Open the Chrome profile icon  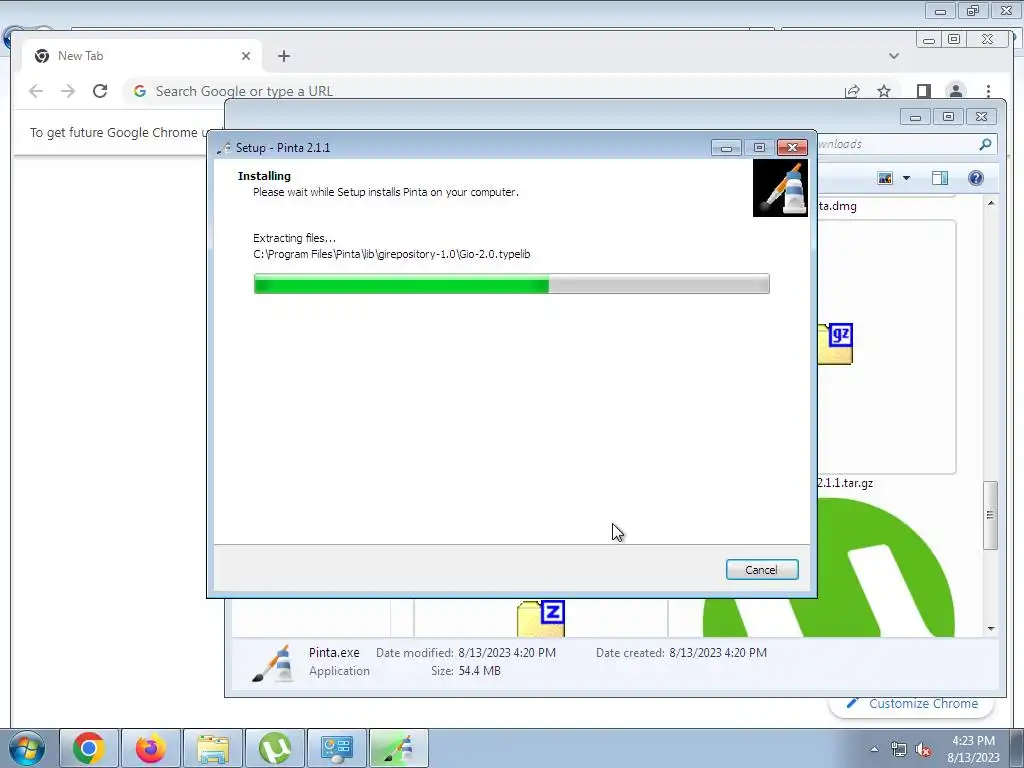tap(955, 91)
